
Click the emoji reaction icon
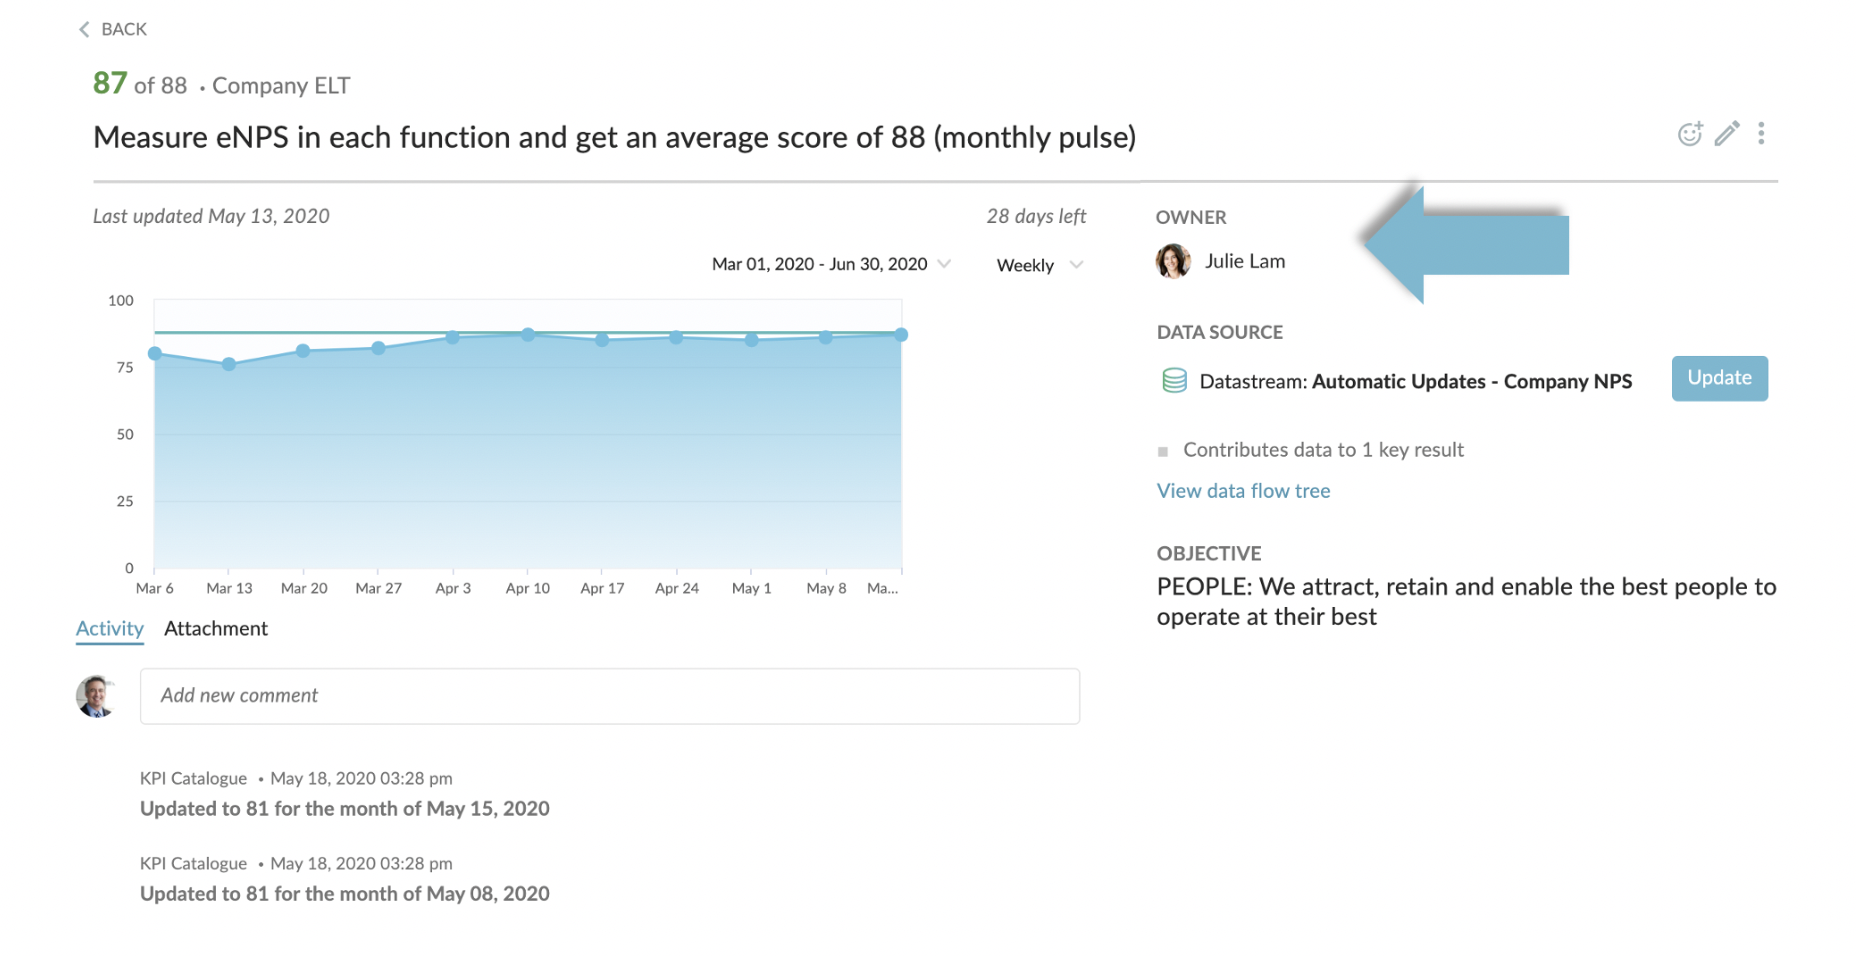(x=1689, y=134)
